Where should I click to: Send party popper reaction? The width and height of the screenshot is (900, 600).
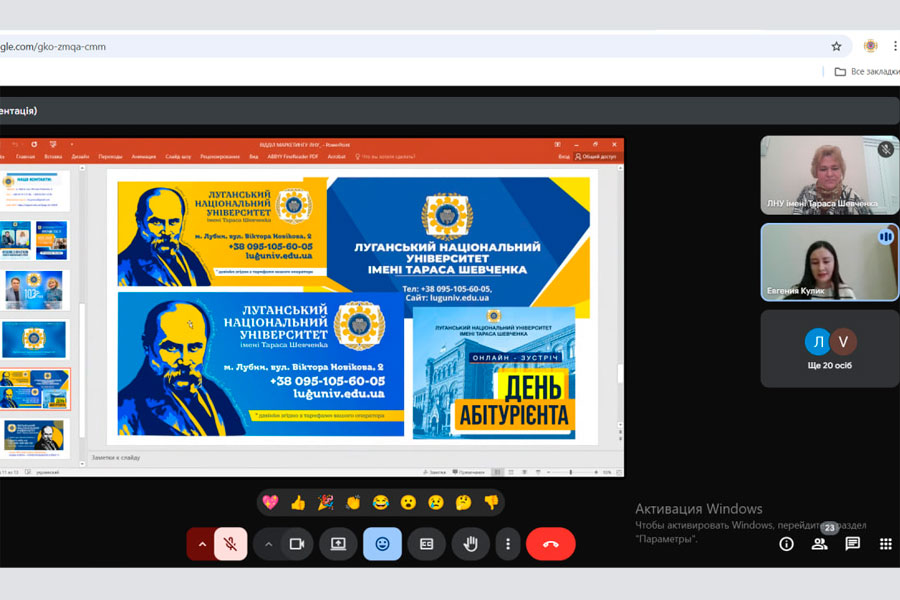point(325,502)
